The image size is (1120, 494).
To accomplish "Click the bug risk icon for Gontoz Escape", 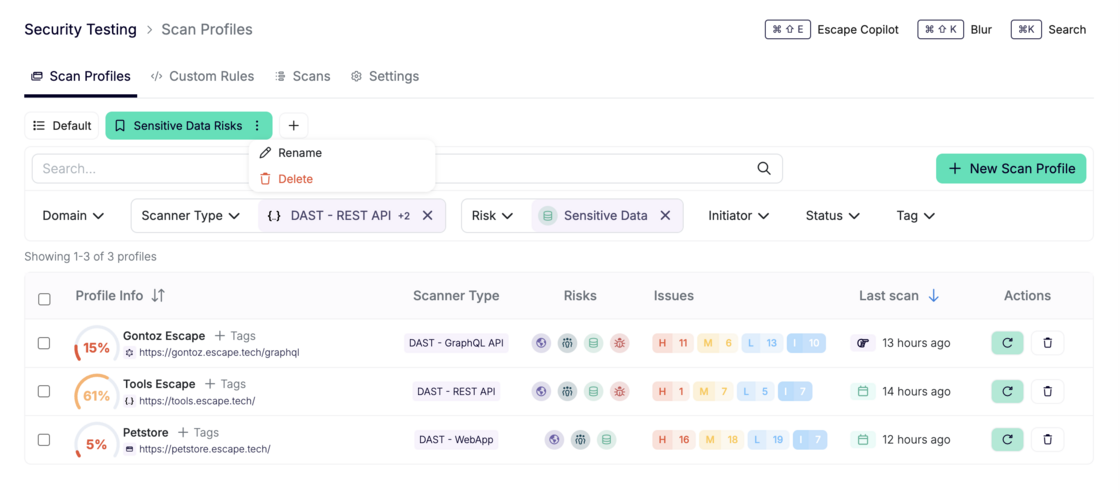I will coord(619,343).
